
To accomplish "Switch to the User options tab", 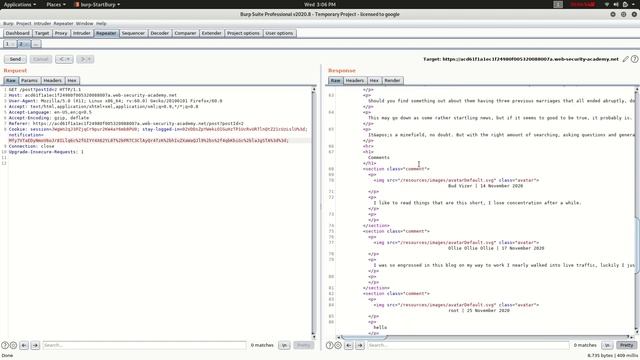I will click(279, 33).
